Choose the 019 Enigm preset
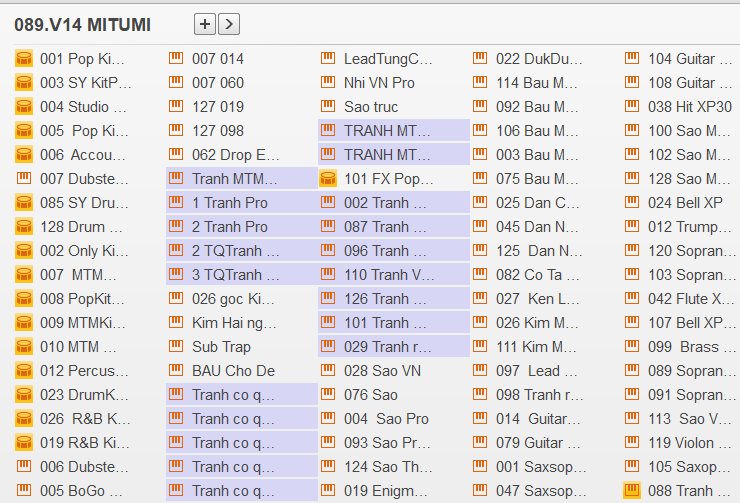The height and width of the screenshot is (503, 740). (x=387, y=491)
